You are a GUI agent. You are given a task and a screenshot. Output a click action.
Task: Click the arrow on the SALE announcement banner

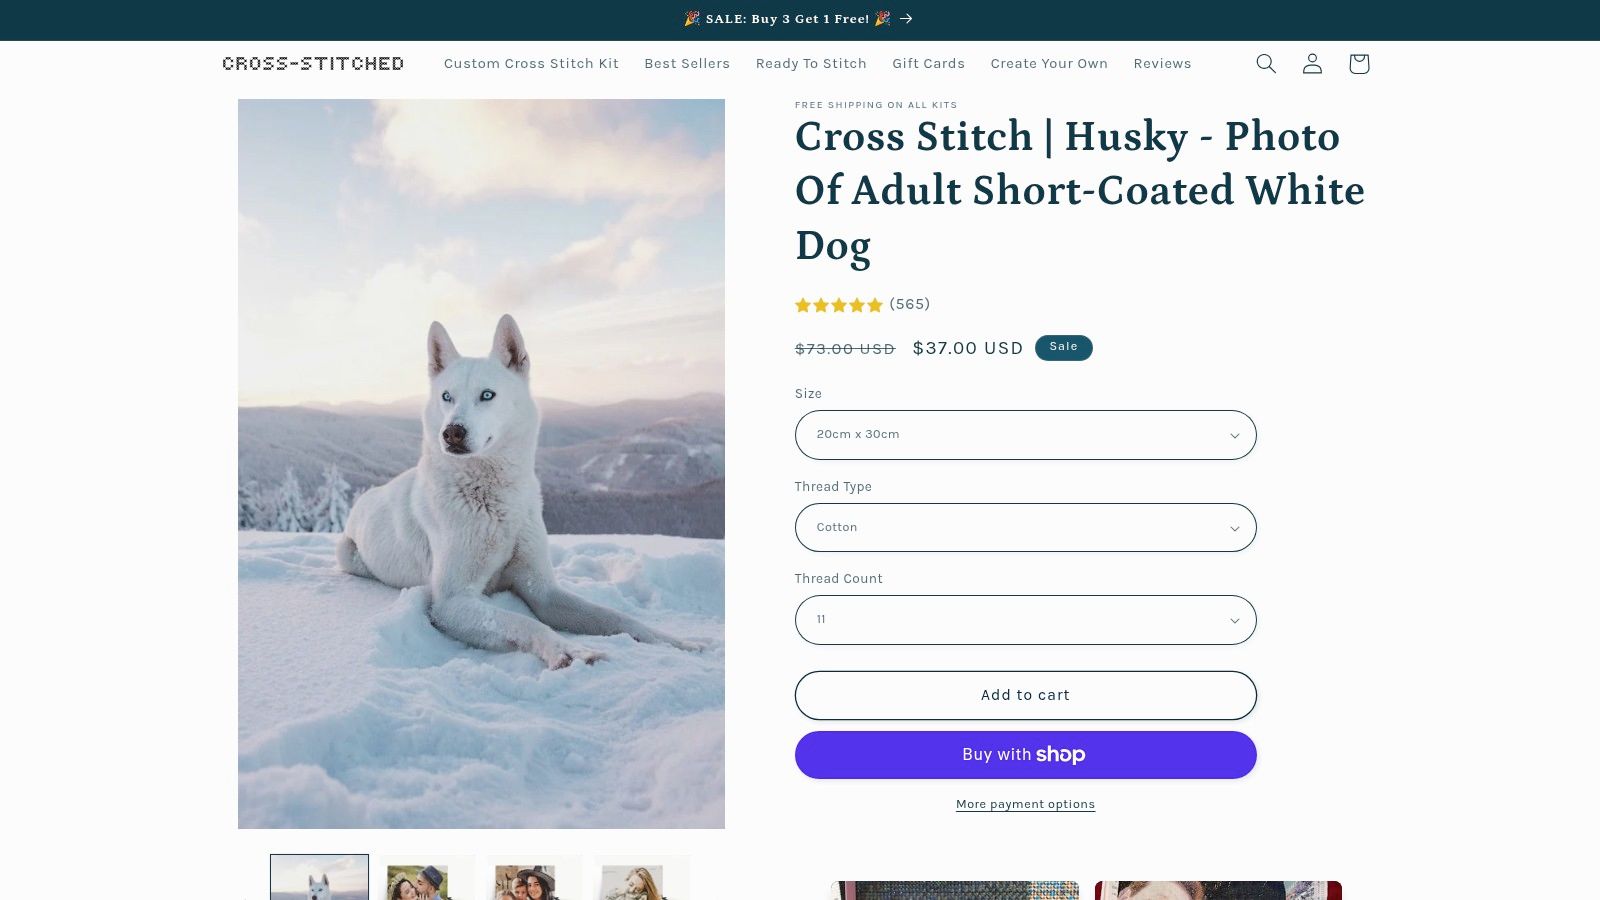(906, 18)
